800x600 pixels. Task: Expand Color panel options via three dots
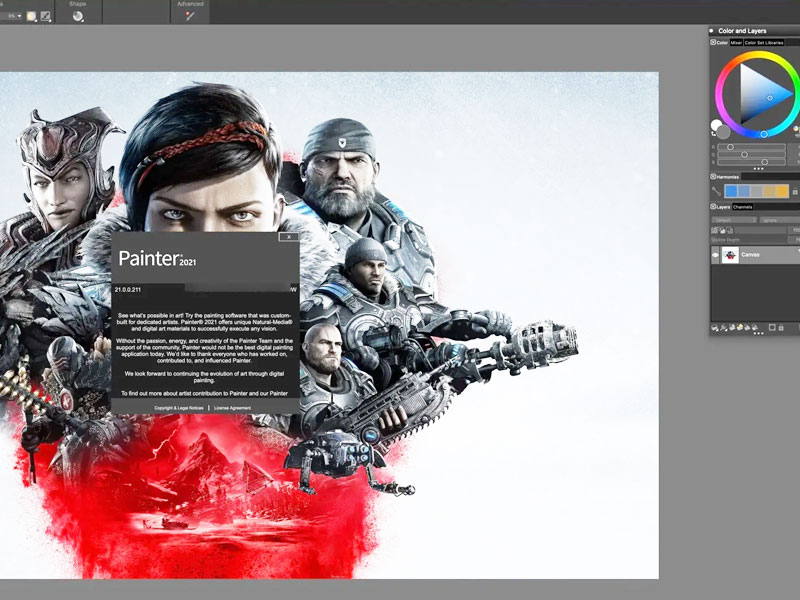(759, 168)
